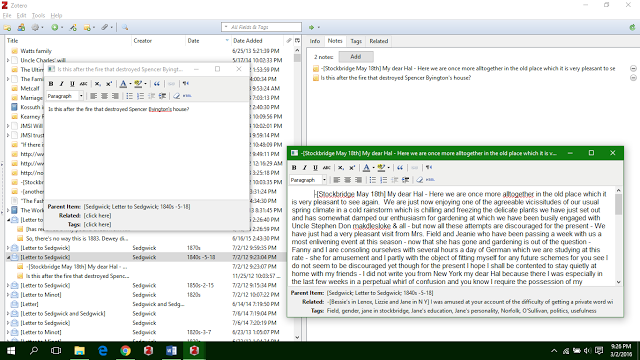
Task: Click the All Fields & Tags search box
Action: pyautogui.click(x=261, y=27)
